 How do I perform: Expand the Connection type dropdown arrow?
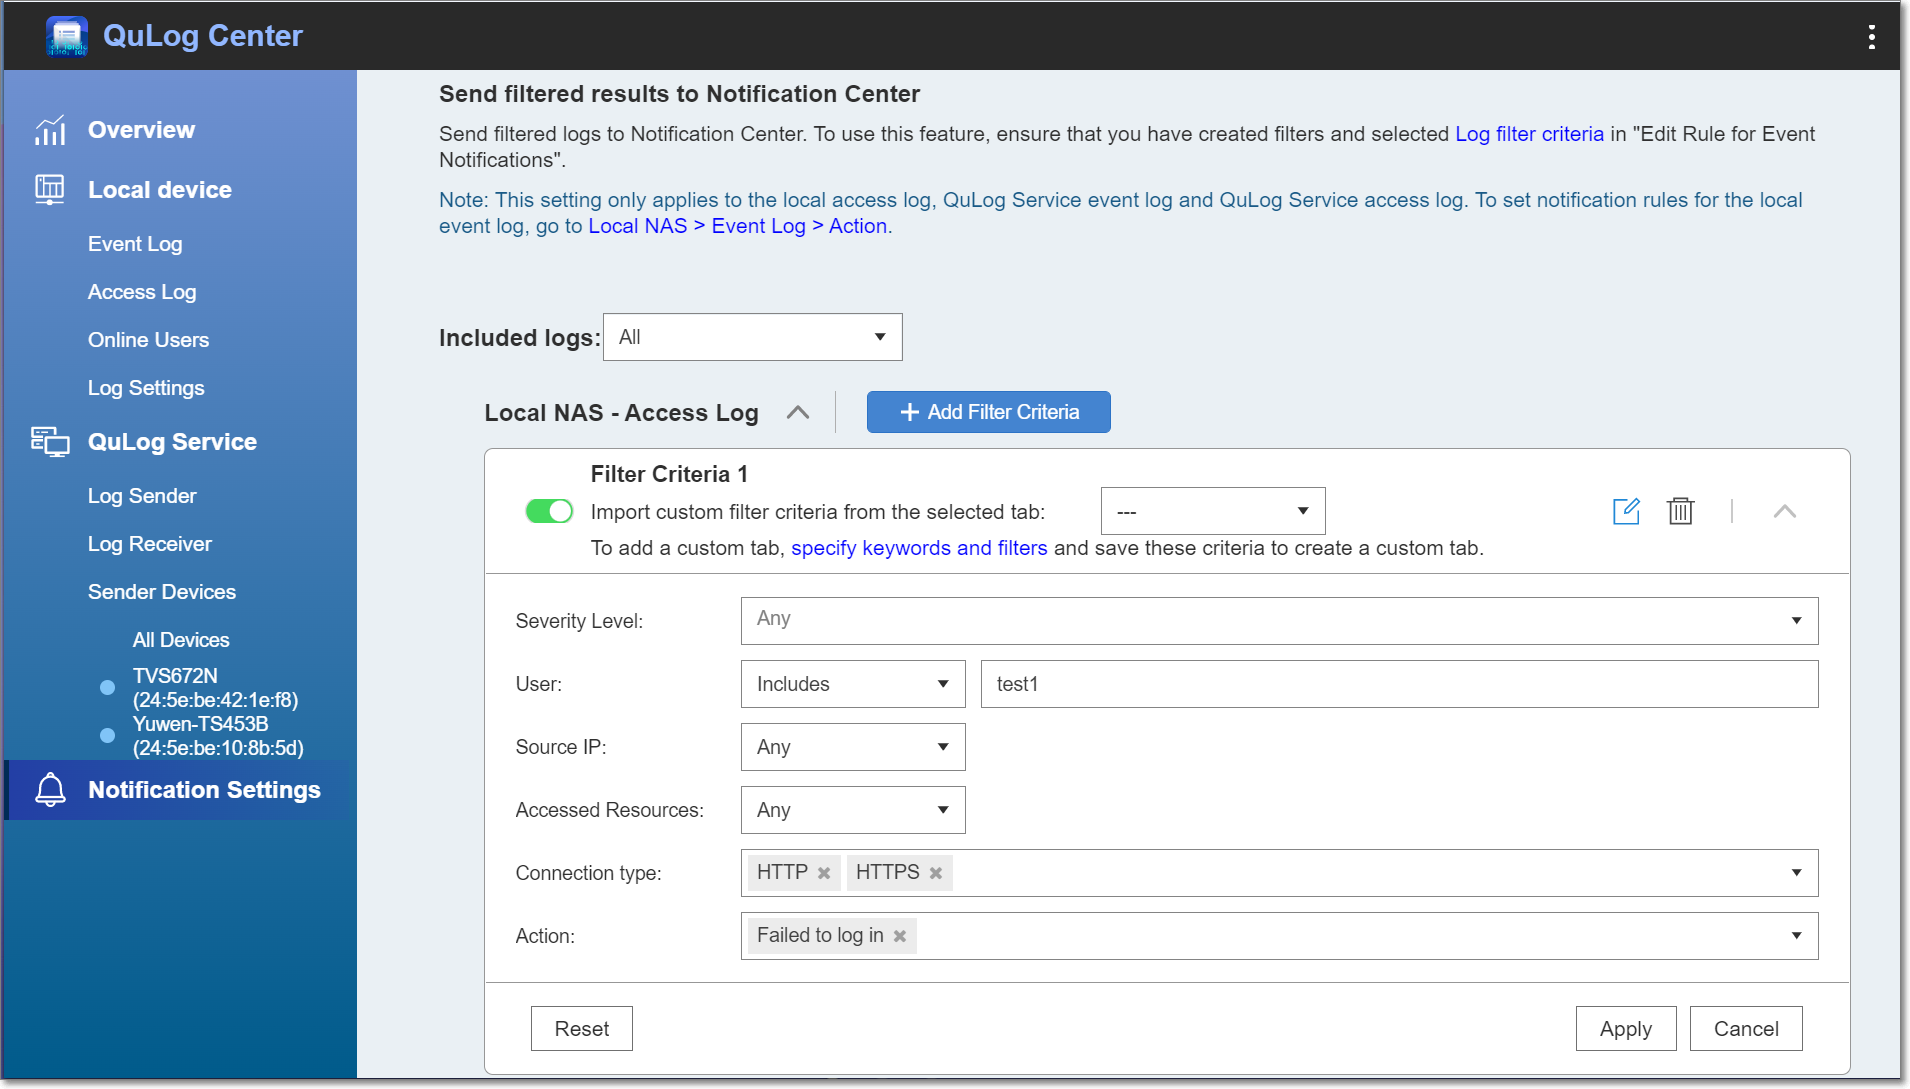click(1796, 873)
